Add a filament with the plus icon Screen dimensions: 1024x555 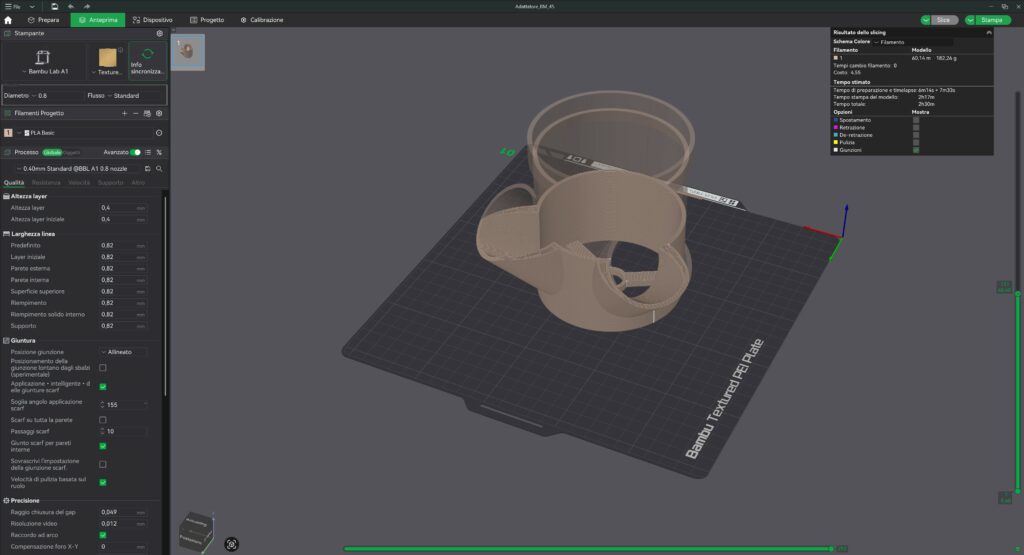124,114
